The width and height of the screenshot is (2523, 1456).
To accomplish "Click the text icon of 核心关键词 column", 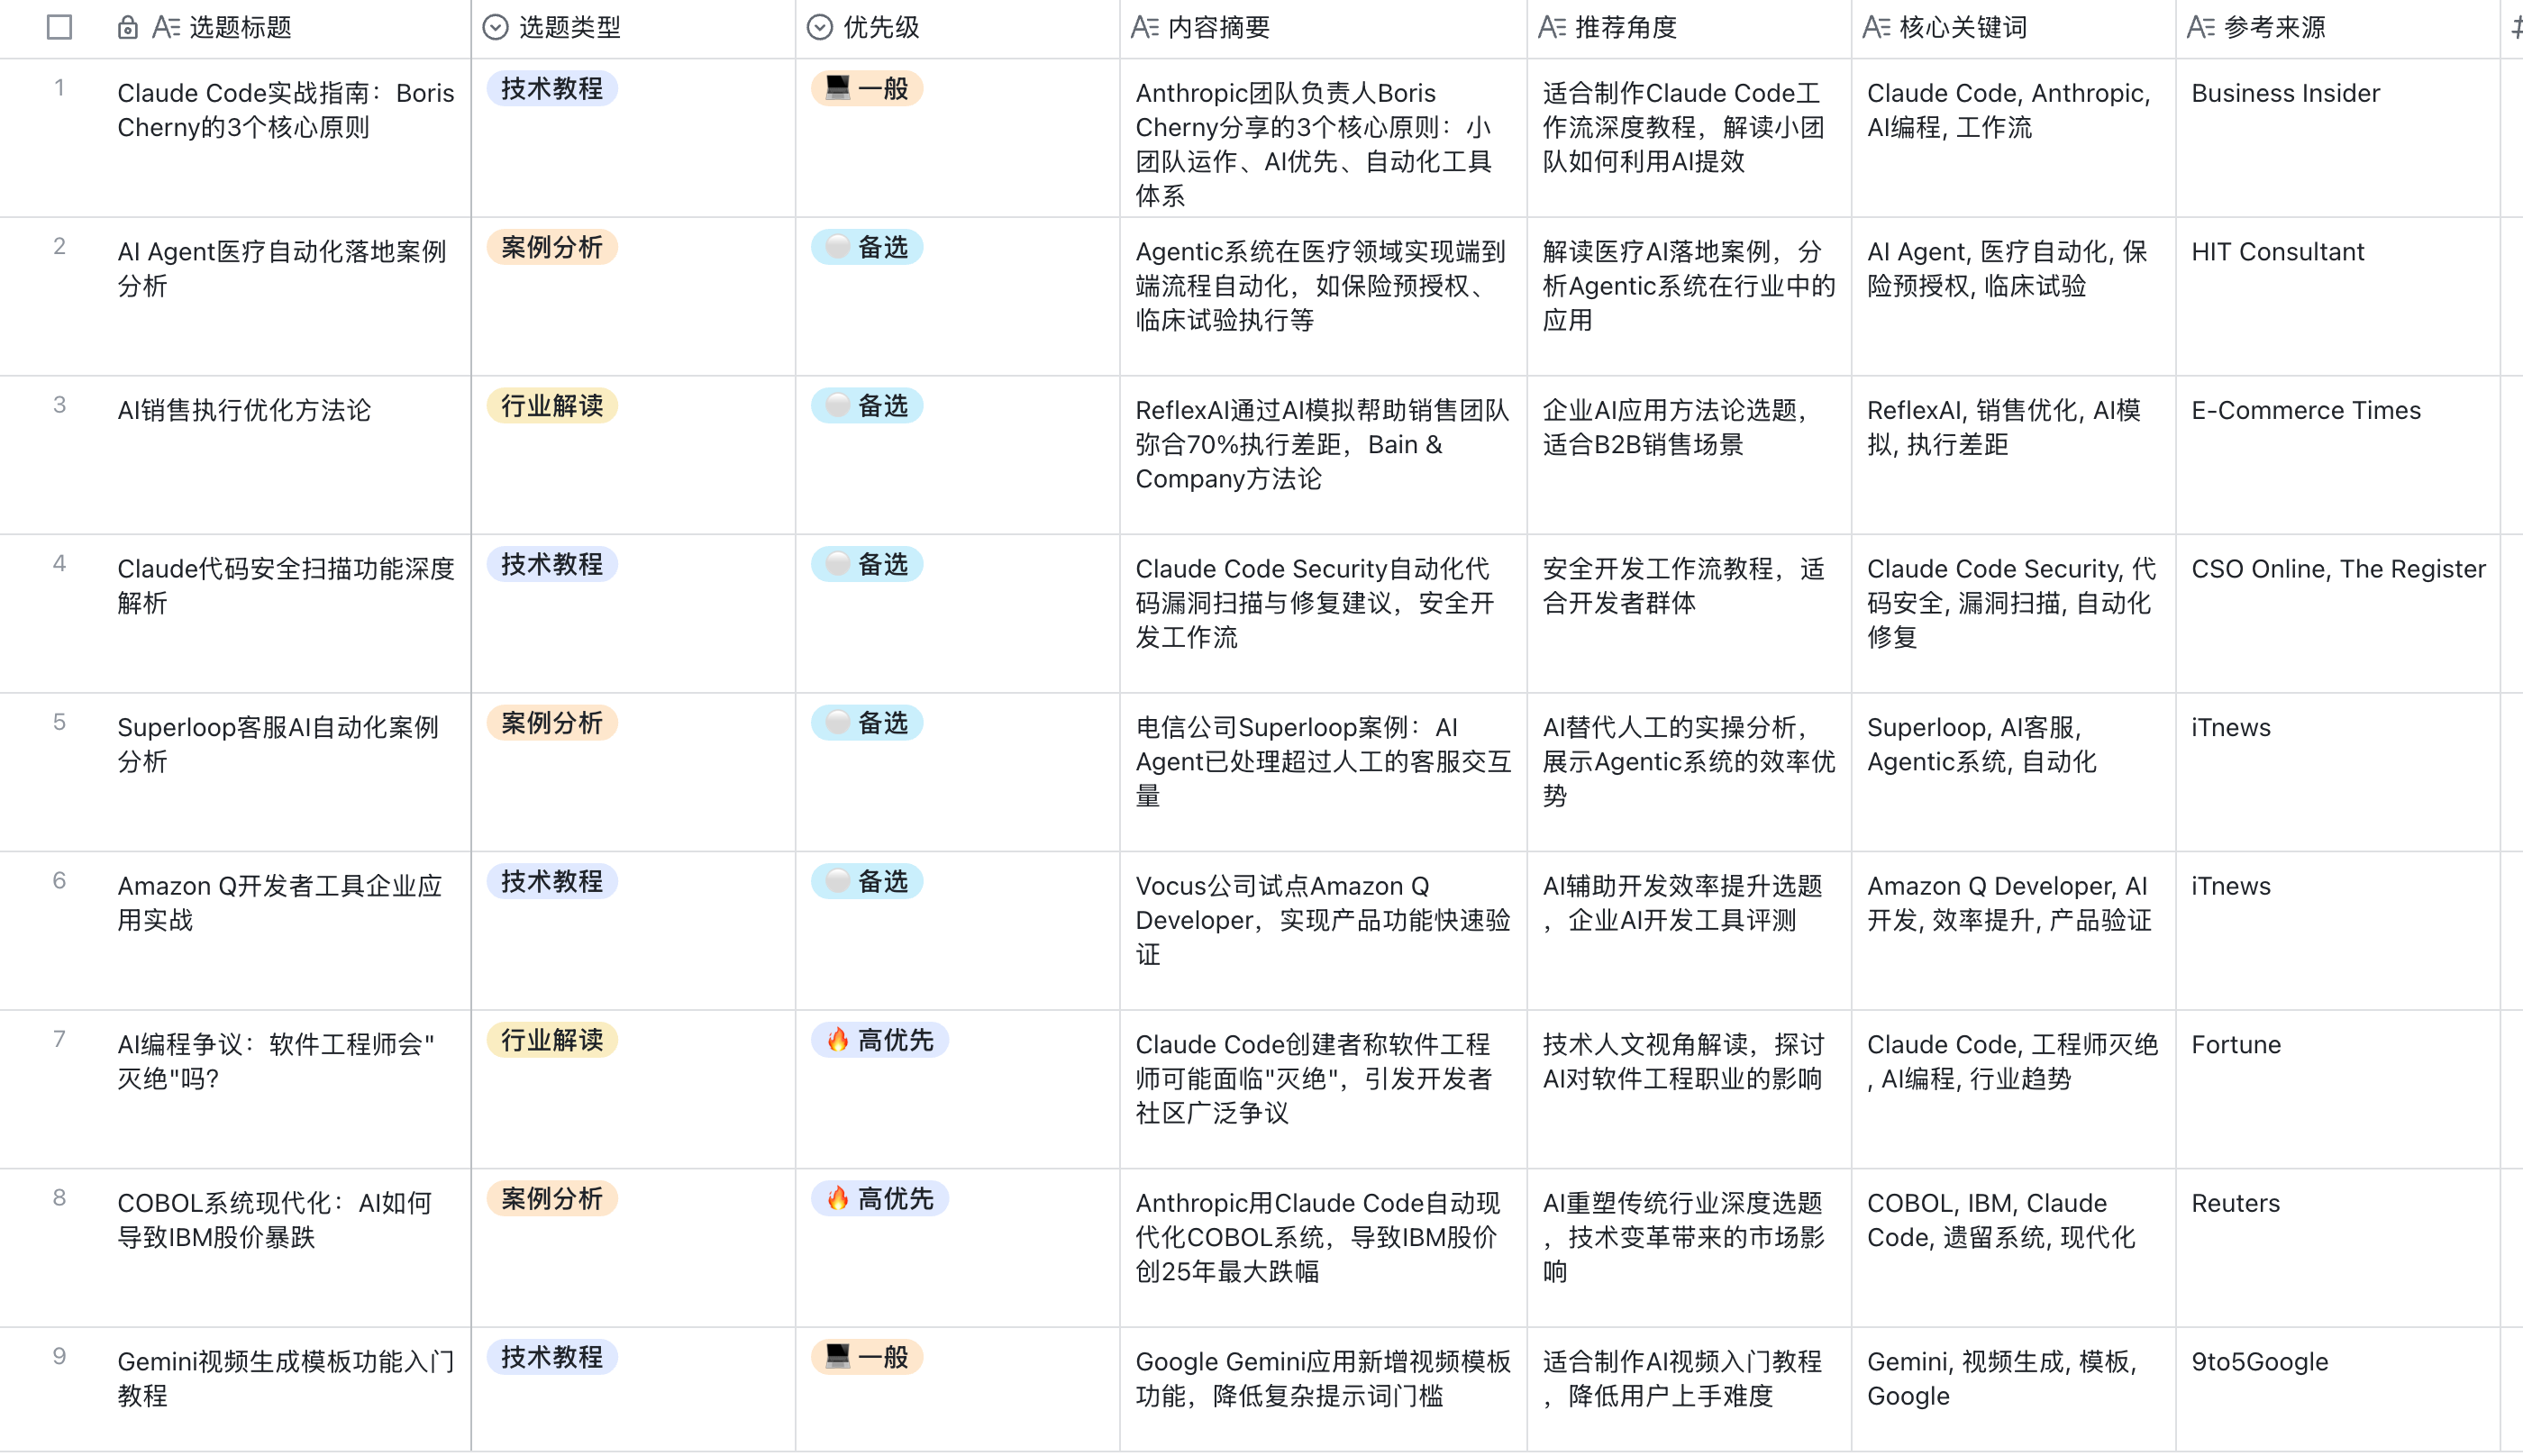I will [x=1875, y=27].
